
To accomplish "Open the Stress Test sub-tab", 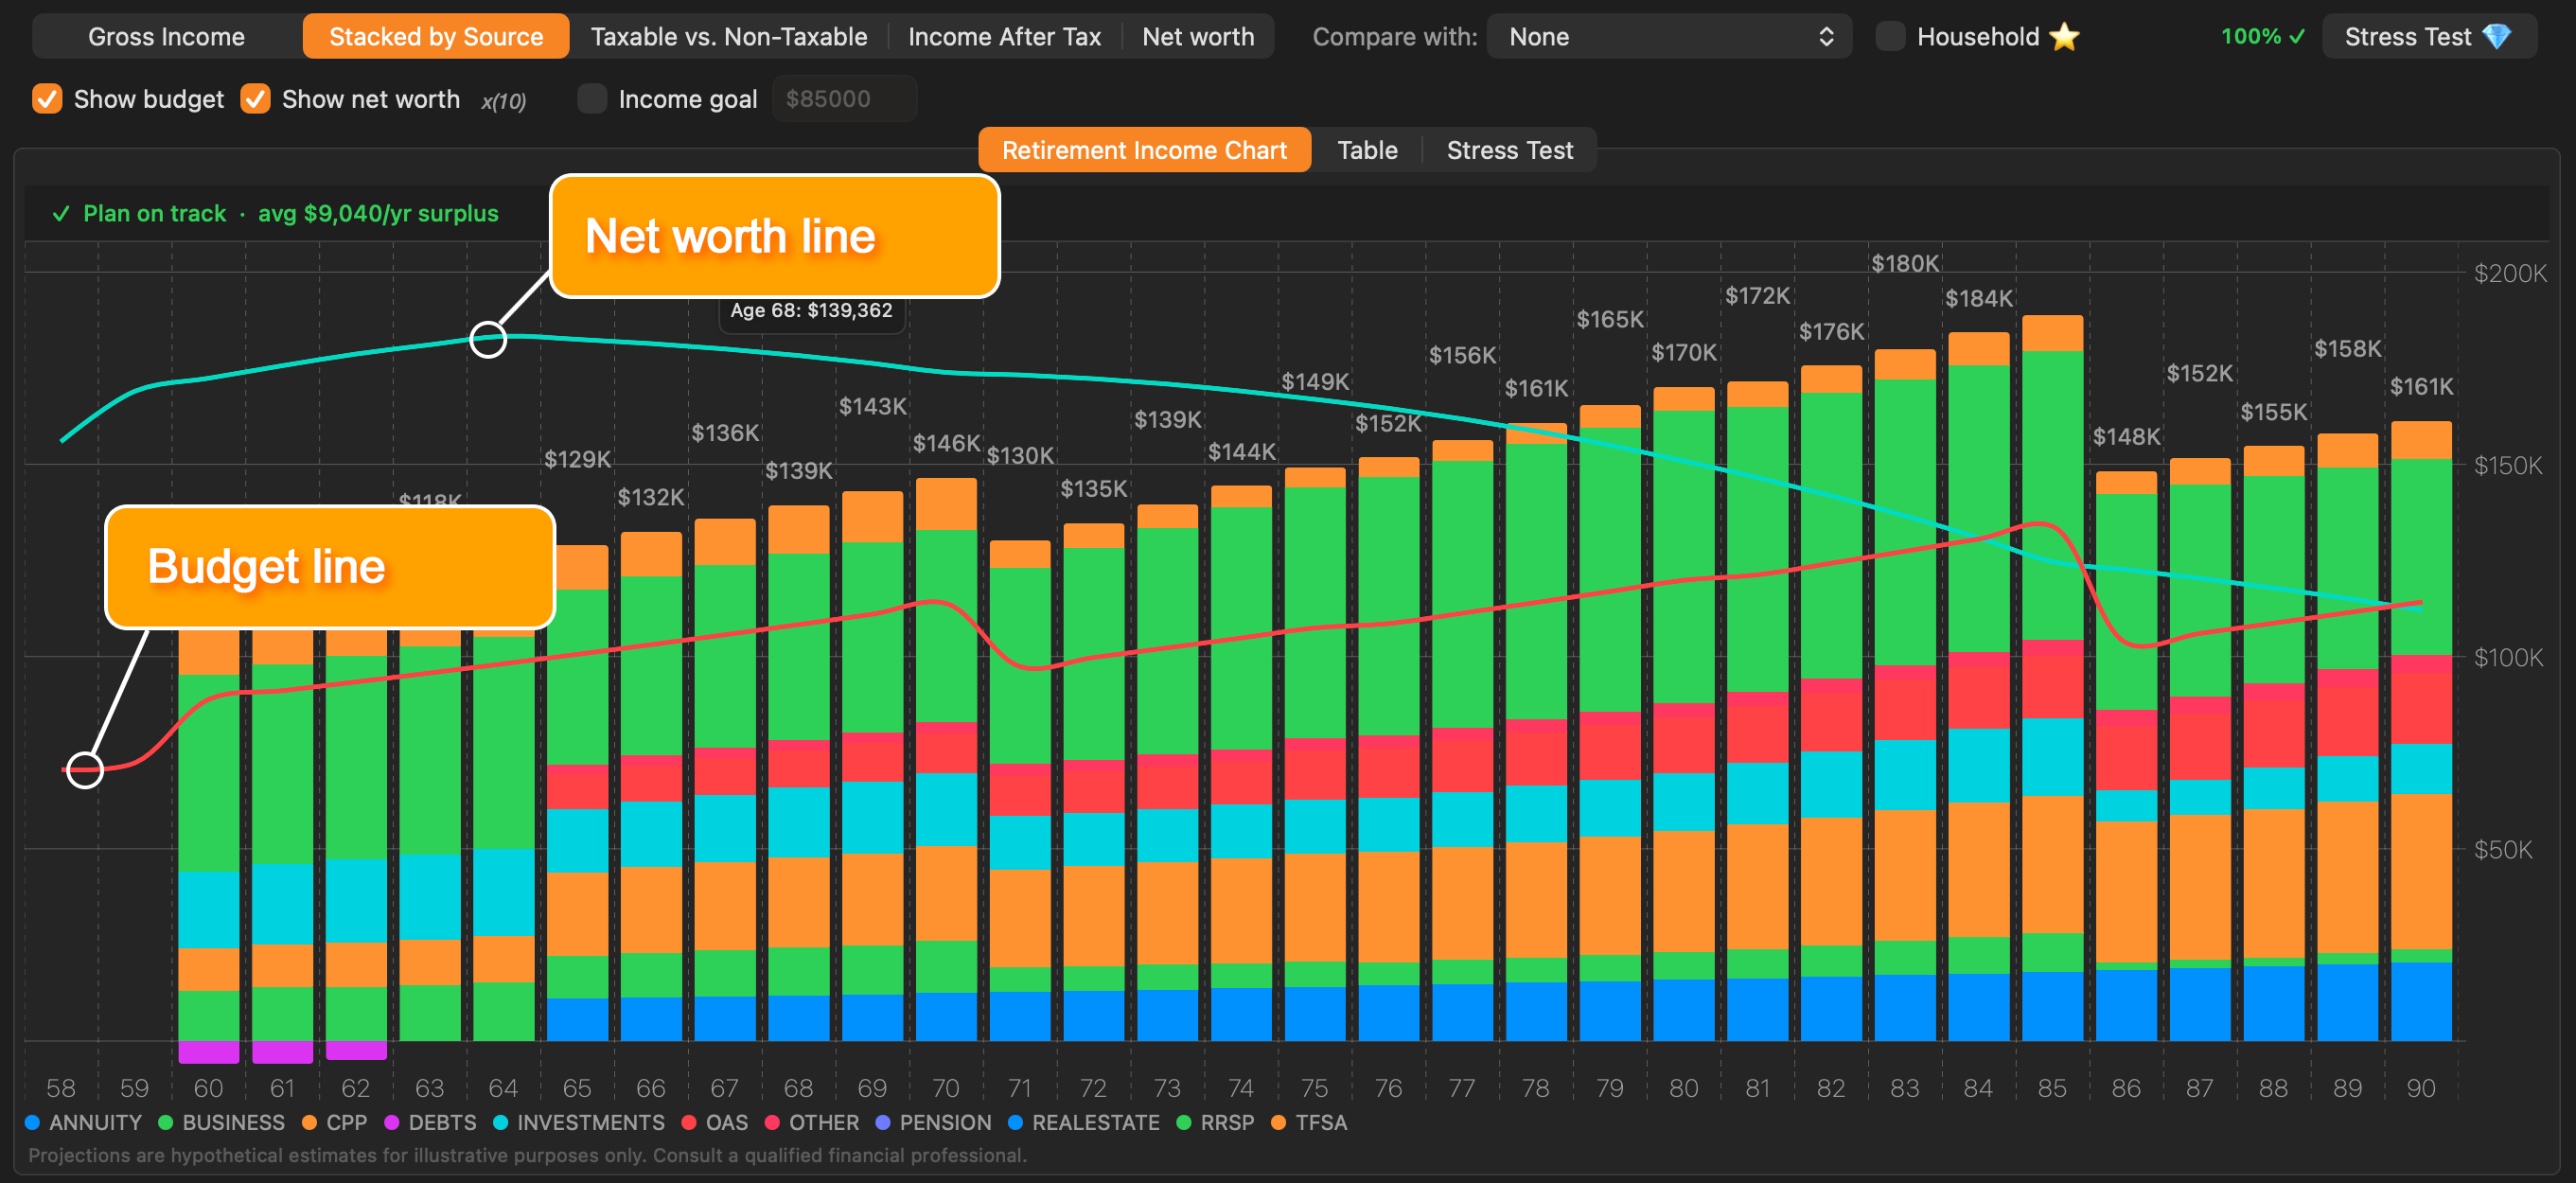I will (1509, 150).
